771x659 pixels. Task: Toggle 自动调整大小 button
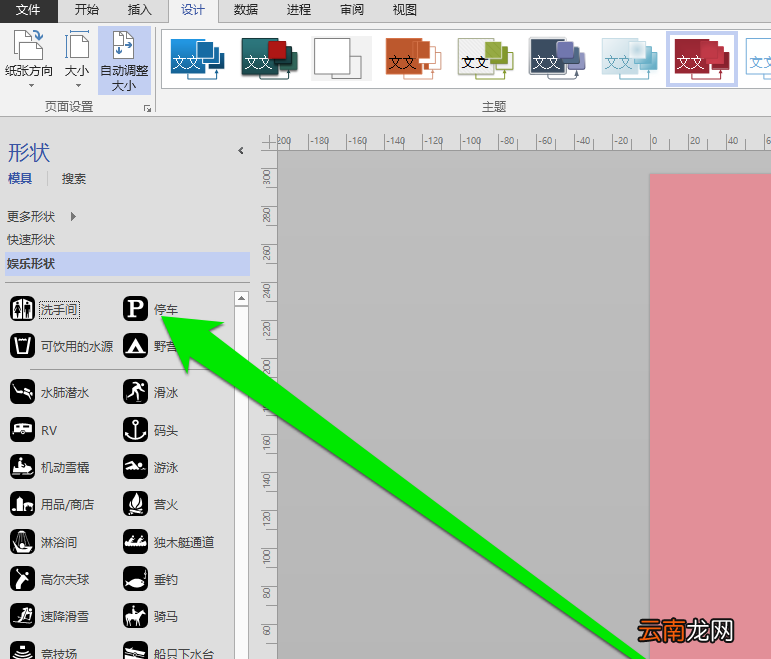pos(124,60)
